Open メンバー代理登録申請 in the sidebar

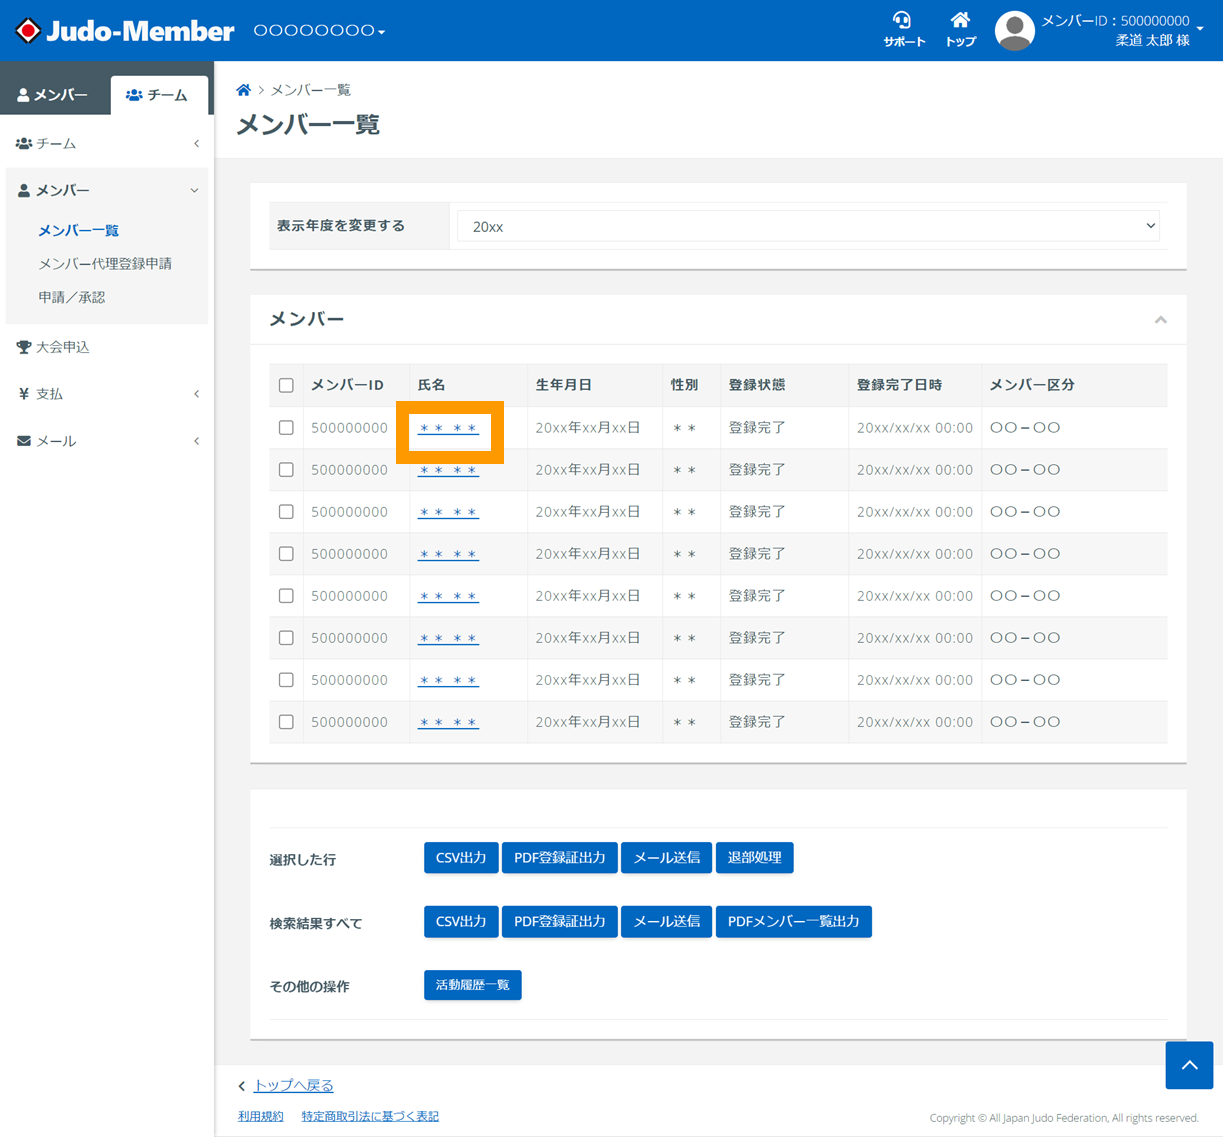(105, 264)
